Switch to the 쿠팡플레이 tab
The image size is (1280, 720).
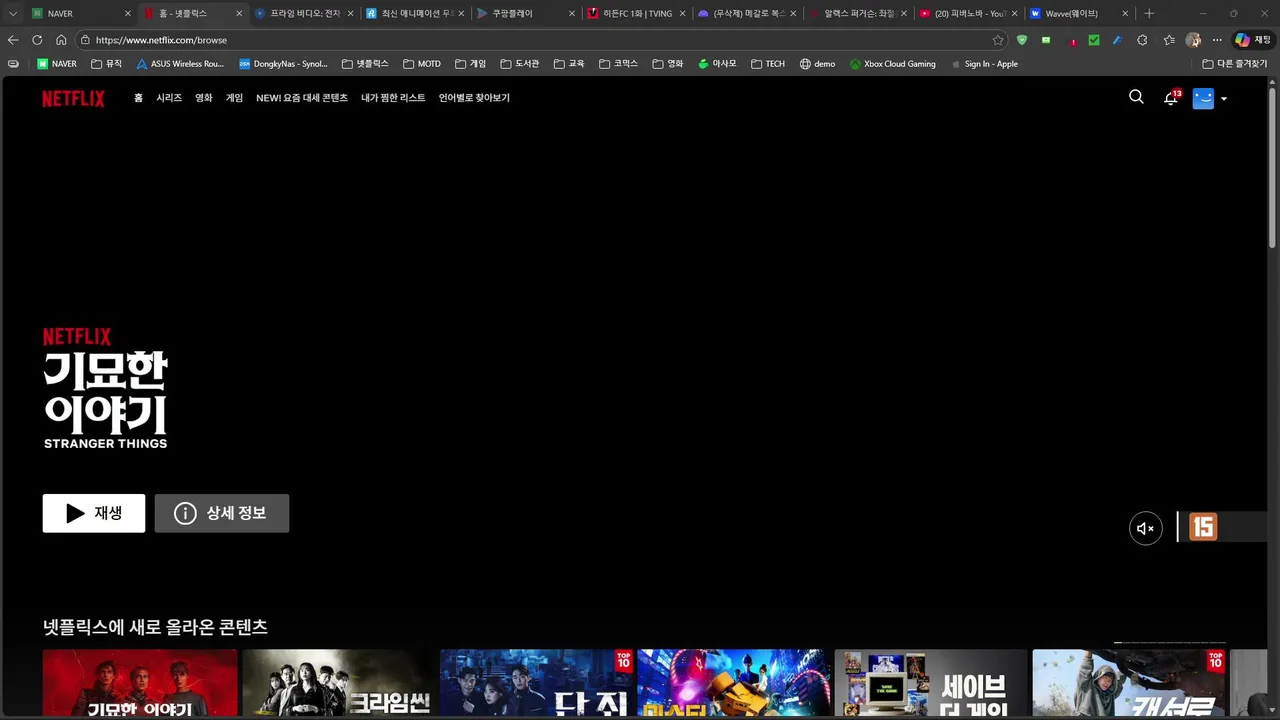[524, 14]
